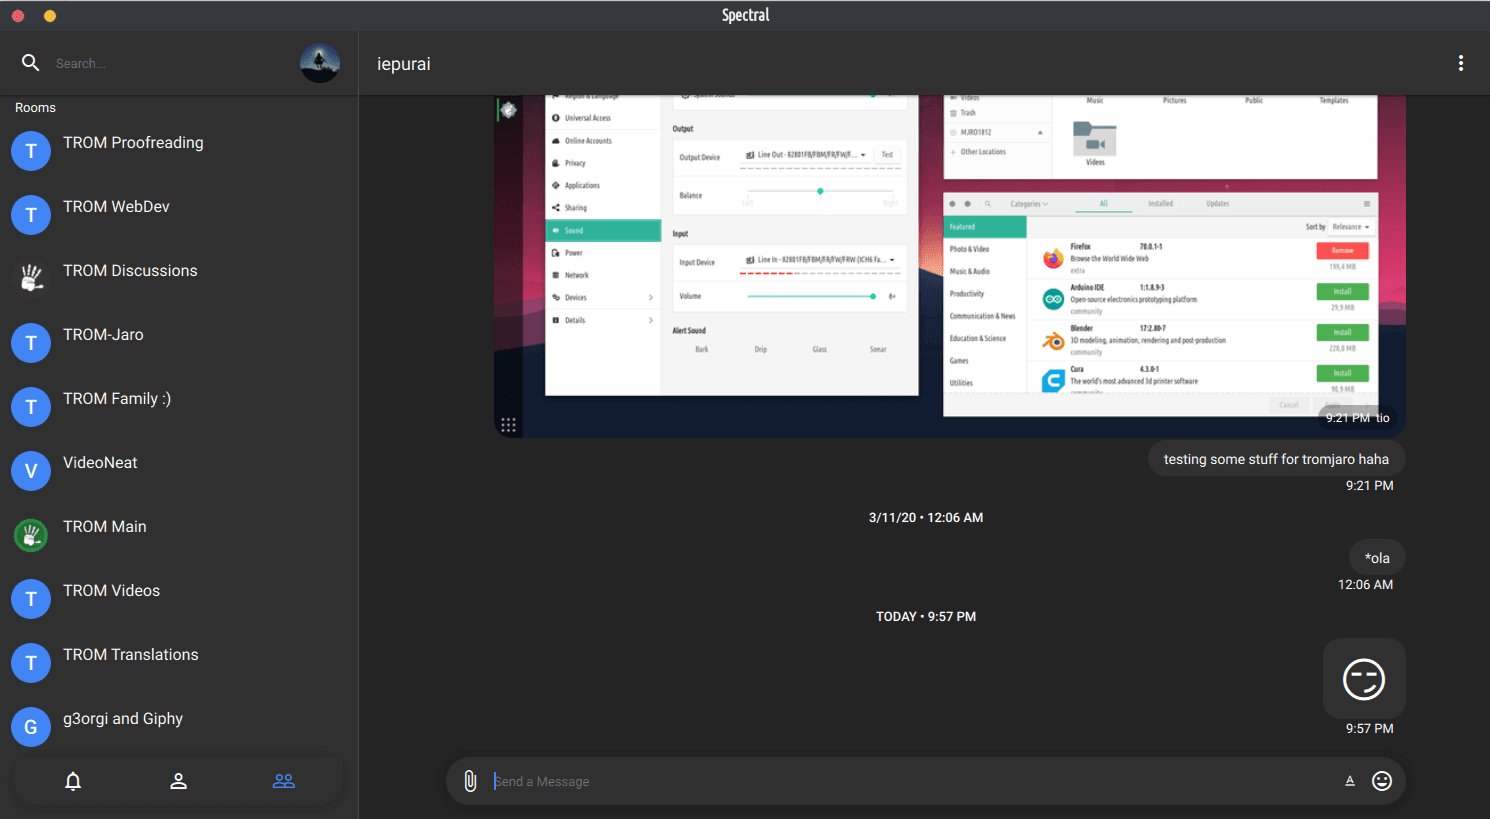Switch to the single person contacts tab
This screenshot has height=819, width=1490.
[x=178, y=781]
